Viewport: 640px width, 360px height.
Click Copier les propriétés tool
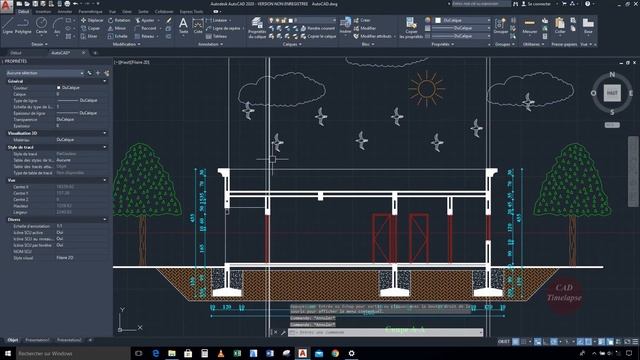[x=411, y=28]
